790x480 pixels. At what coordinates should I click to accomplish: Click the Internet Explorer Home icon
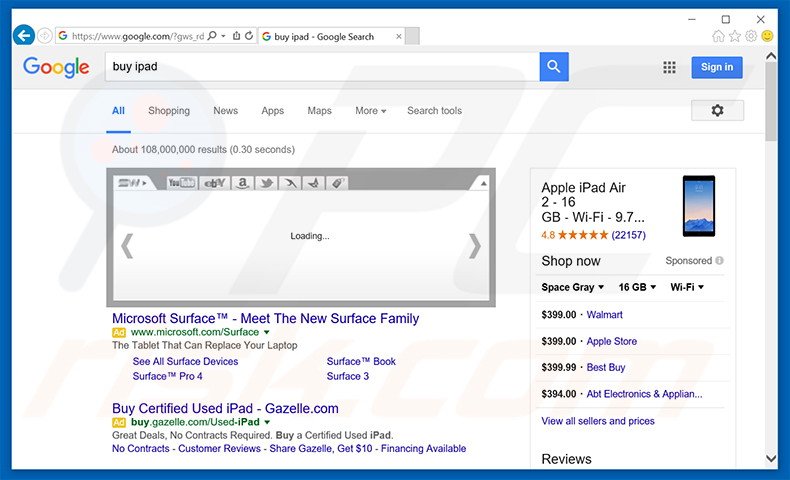(x=718, y=36)
